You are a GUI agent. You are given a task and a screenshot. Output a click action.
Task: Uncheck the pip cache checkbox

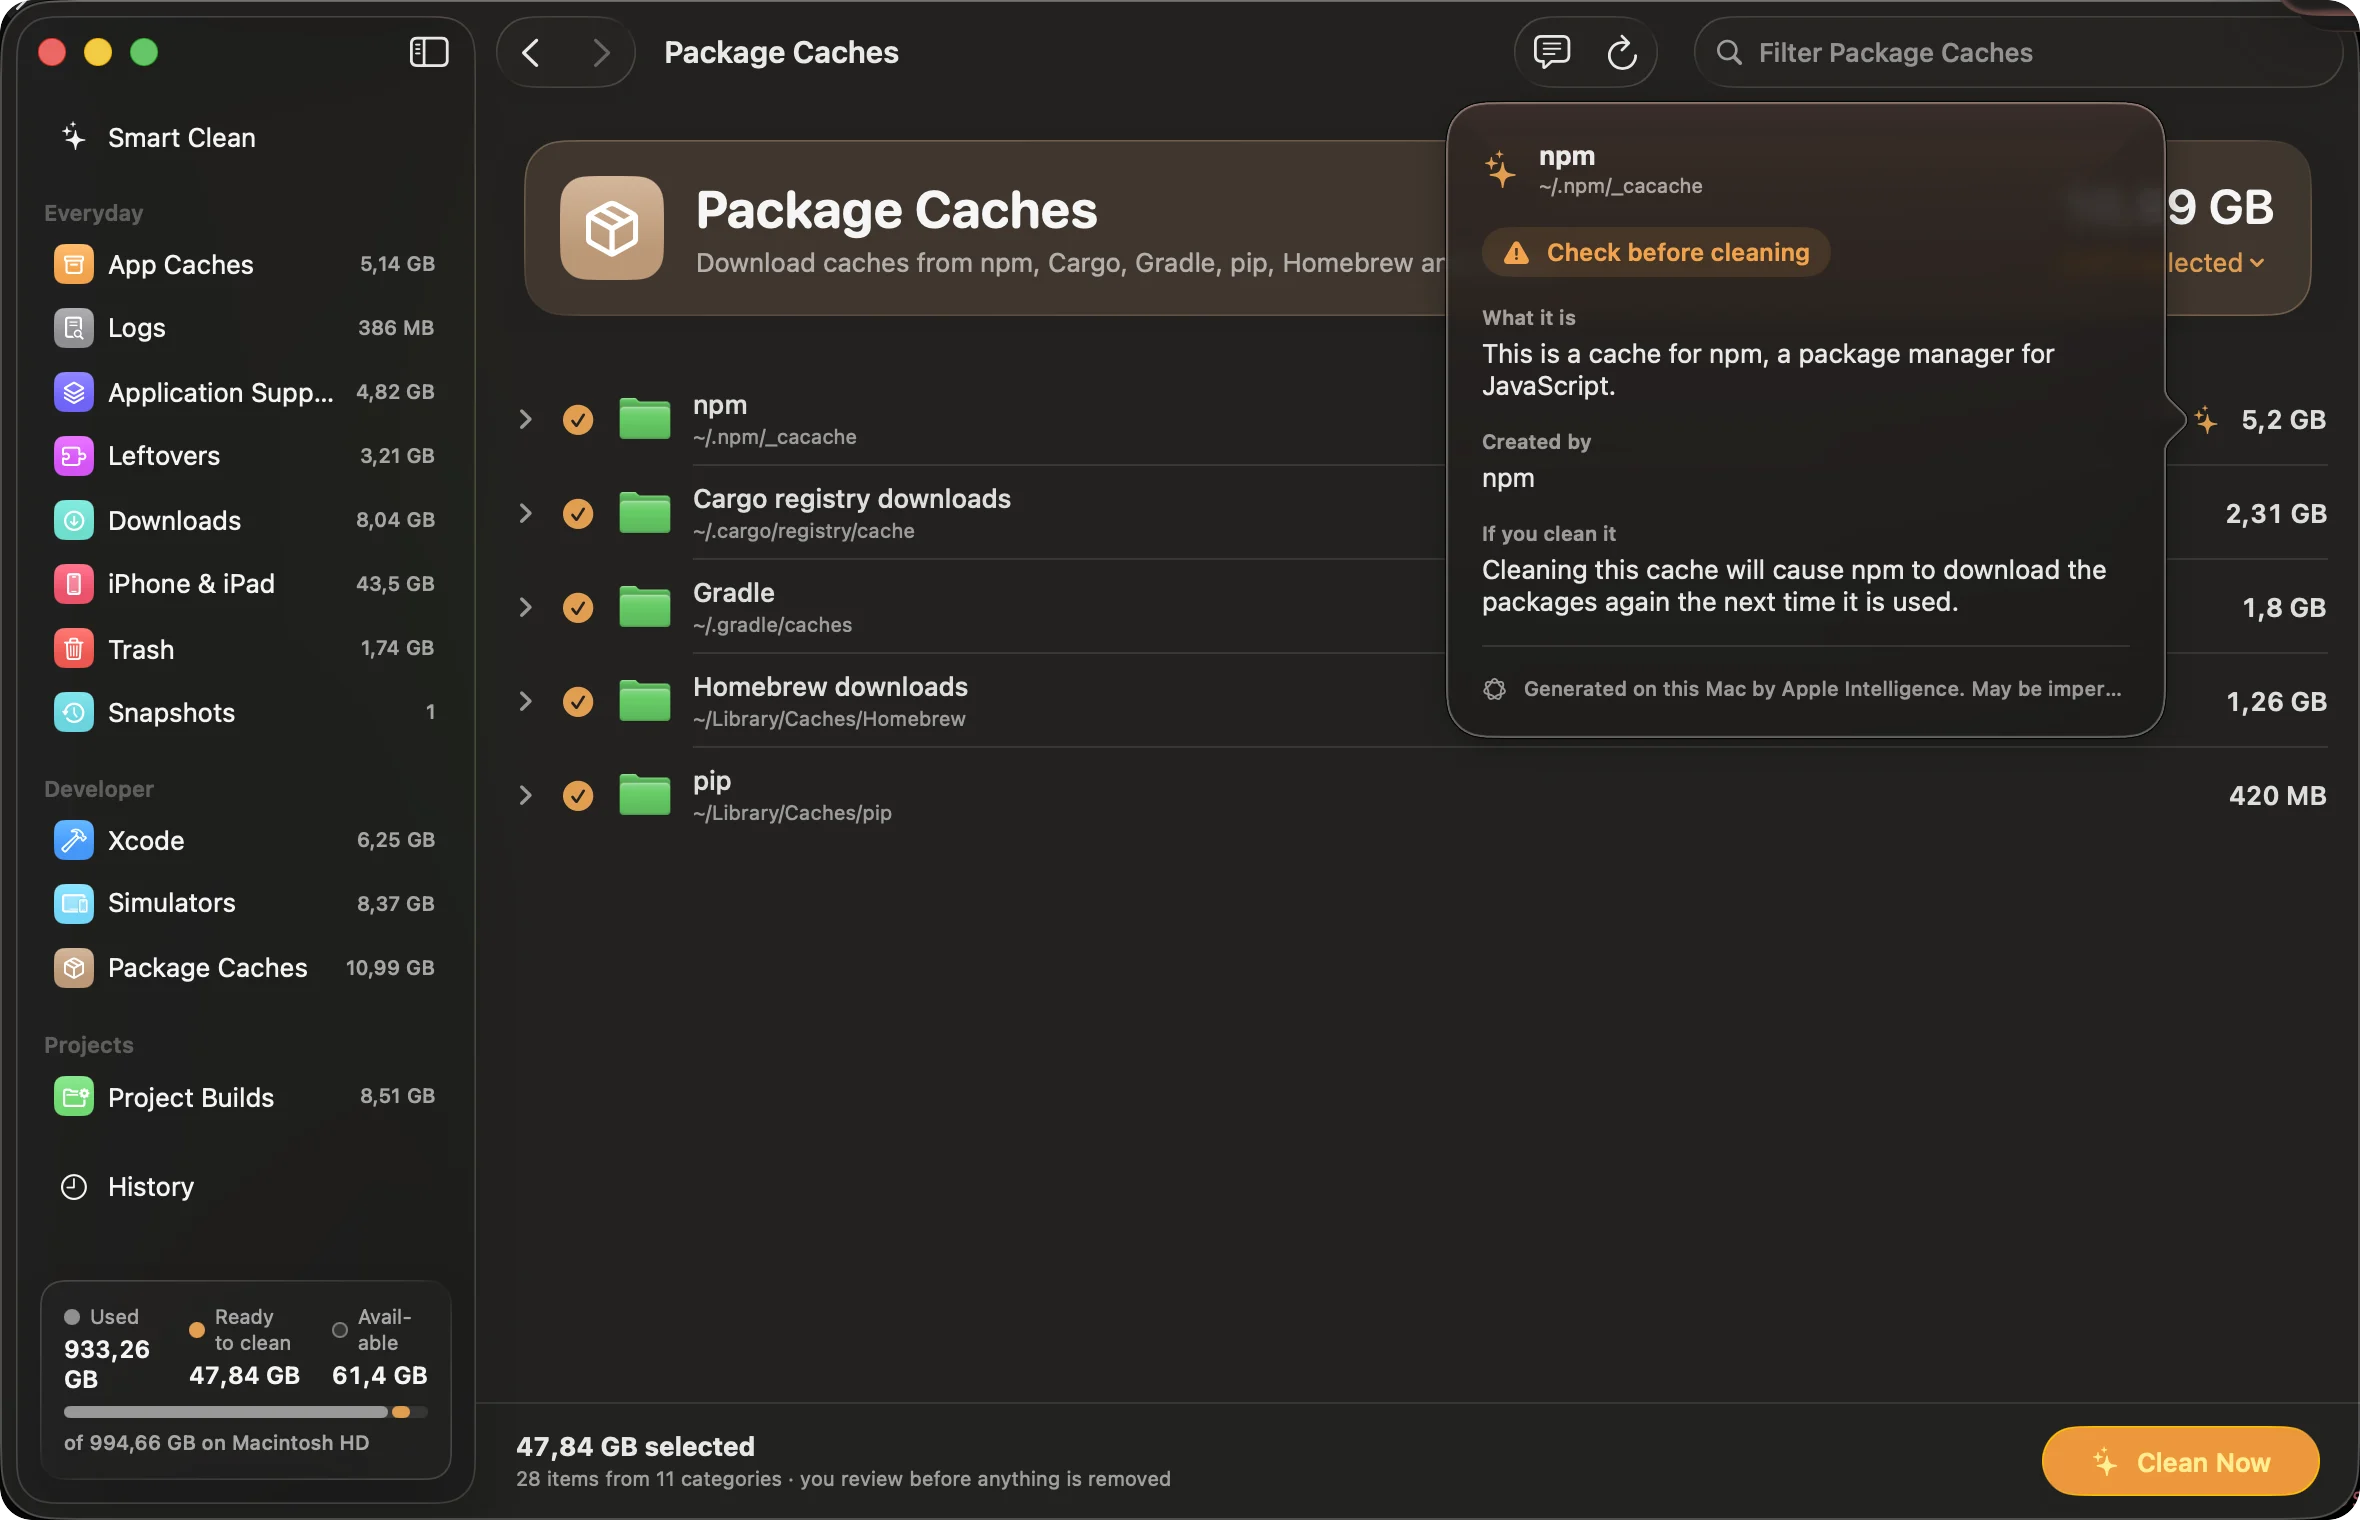point(578,795)
